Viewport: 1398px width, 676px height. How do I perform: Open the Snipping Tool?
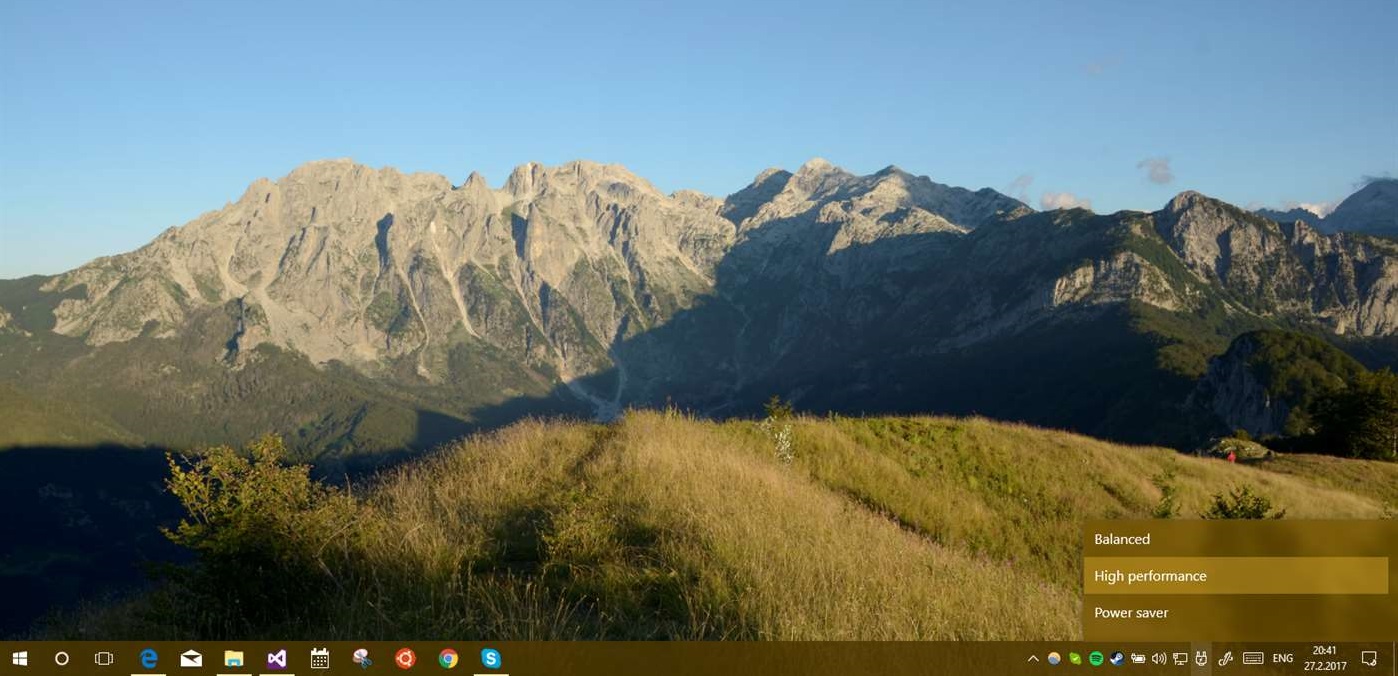click(362, 658)
